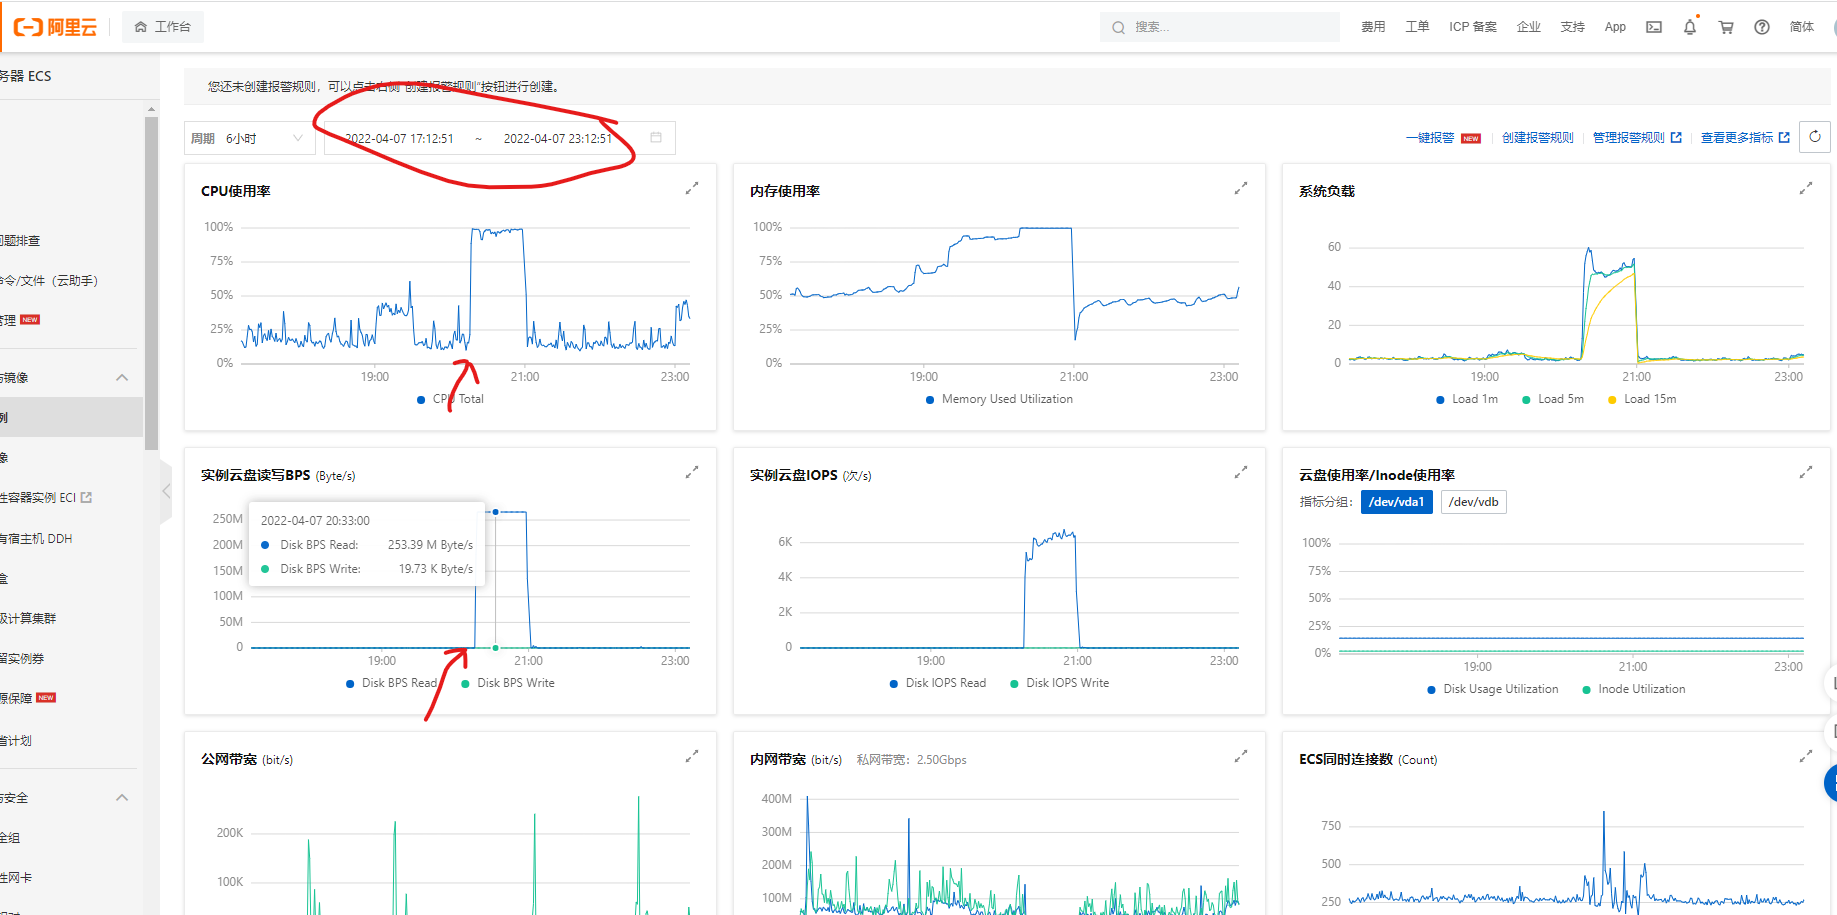Viewport: 1837px width, 915px height.
Task: Open the 工作台 workbench tab
Action: (163, 27)
